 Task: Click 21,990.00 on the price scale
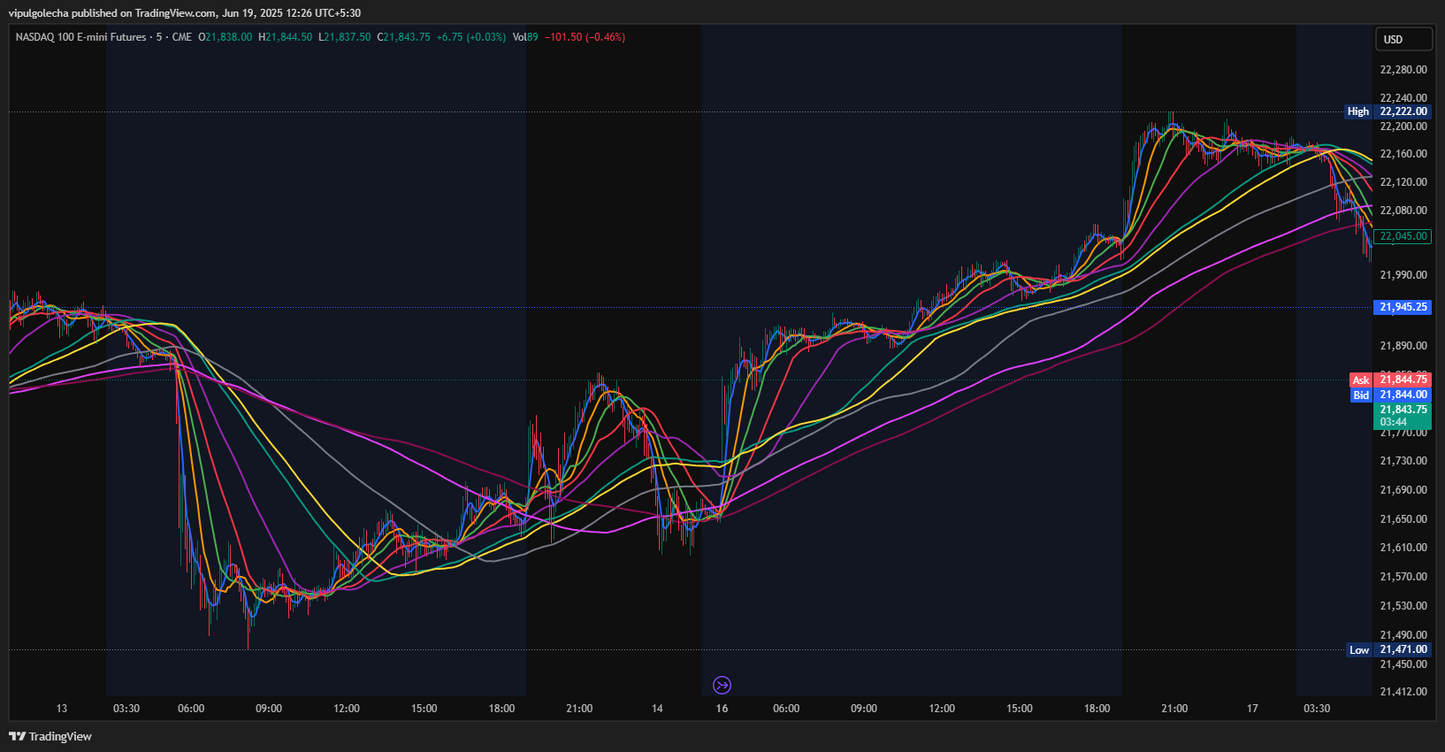[x=1402, y=274]
